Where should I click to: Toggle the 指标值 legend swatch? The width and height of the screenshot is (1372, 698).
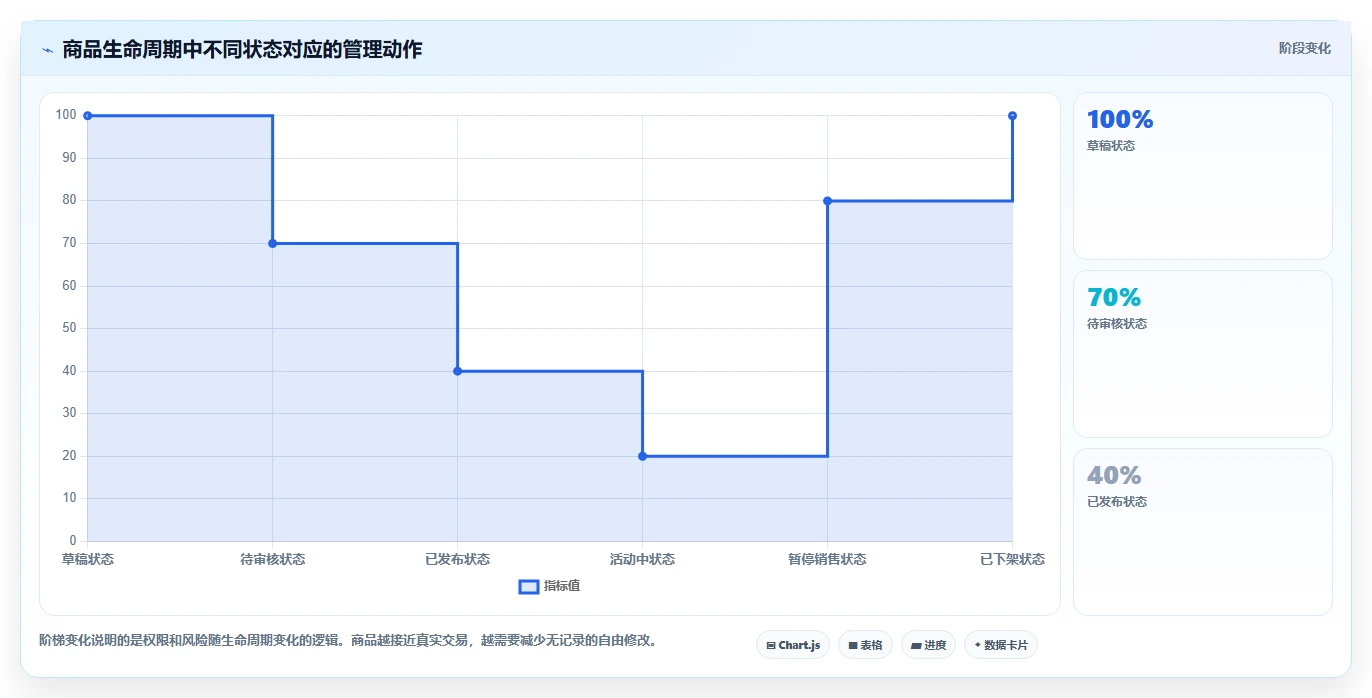[529, 587]
